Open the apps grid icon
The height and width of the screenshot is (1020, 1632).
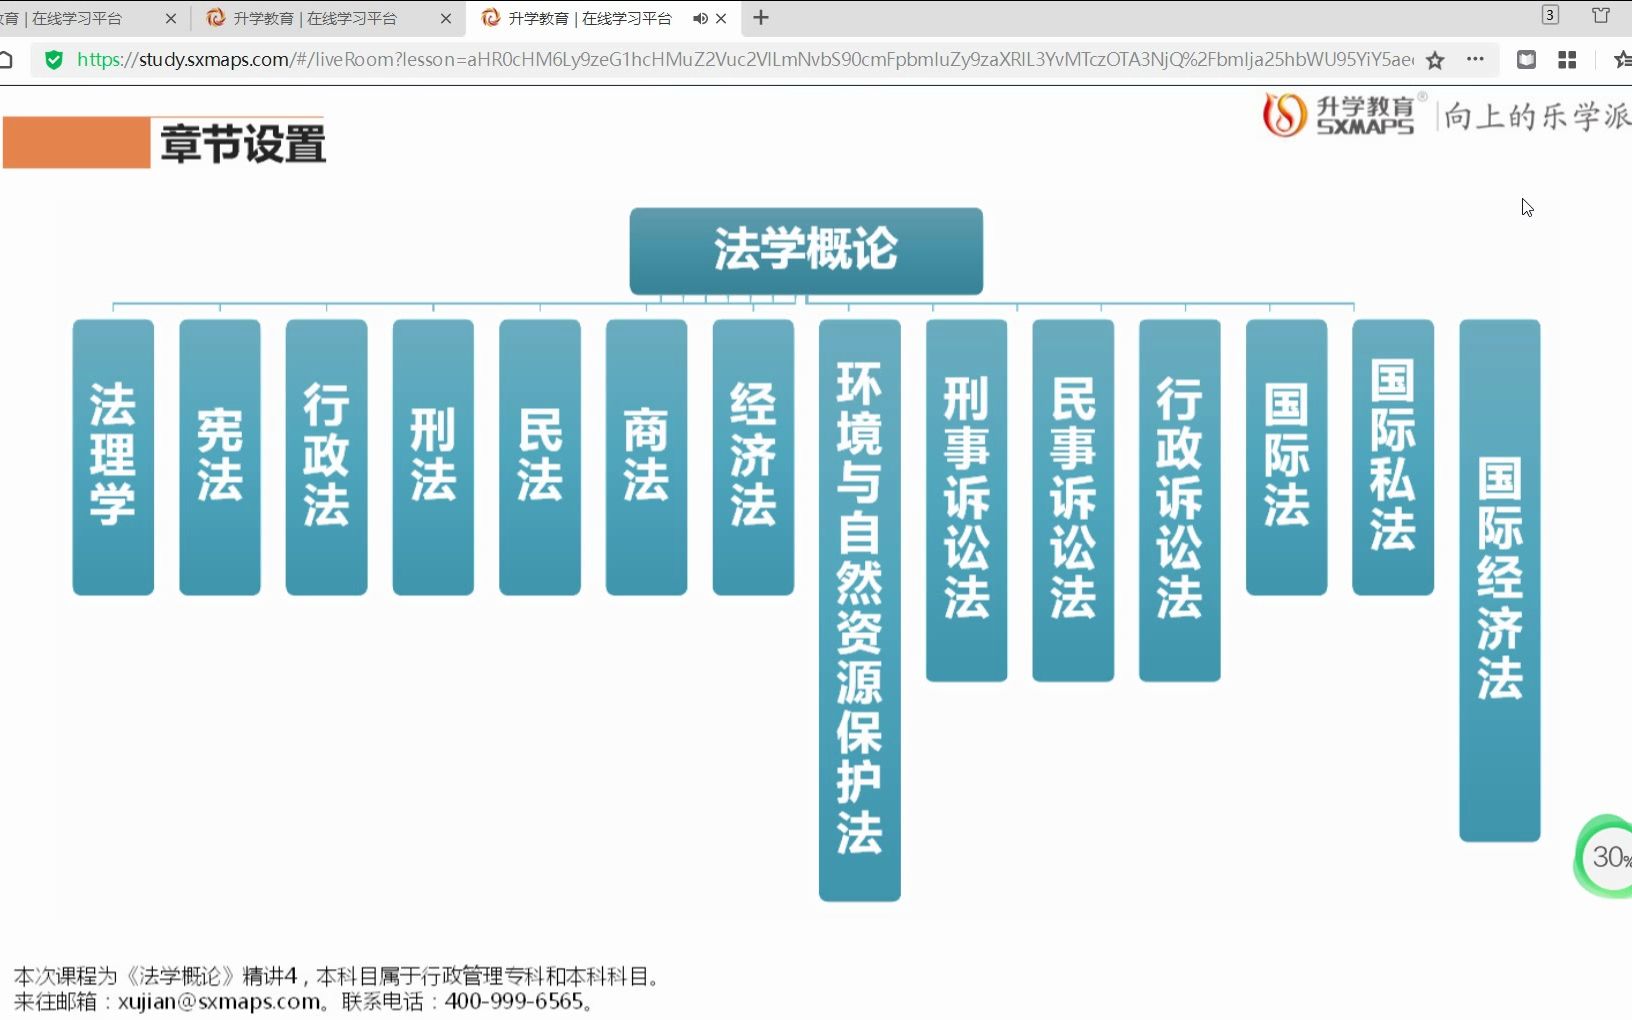tap(1567, 60)
